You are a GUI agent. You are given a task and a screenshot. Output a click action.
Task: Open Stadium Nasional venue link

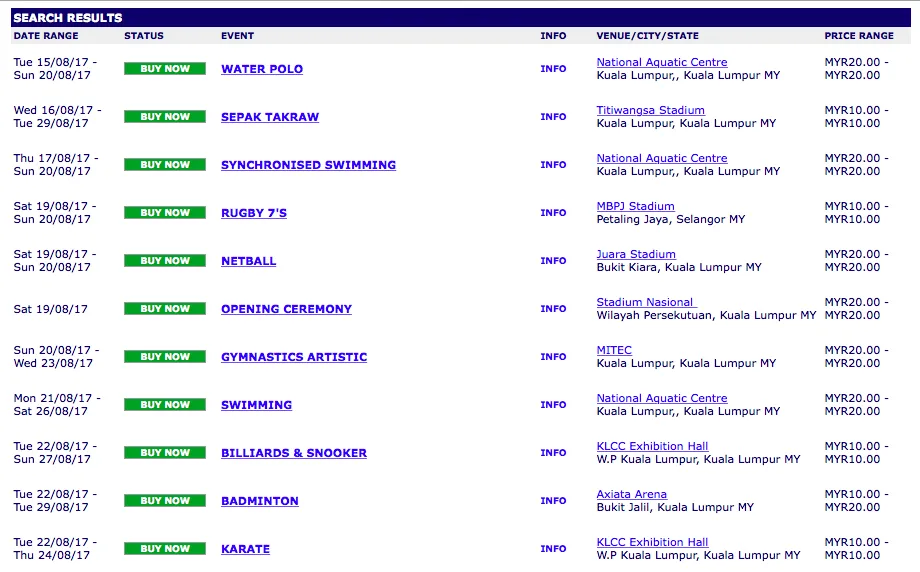[645, 302]
